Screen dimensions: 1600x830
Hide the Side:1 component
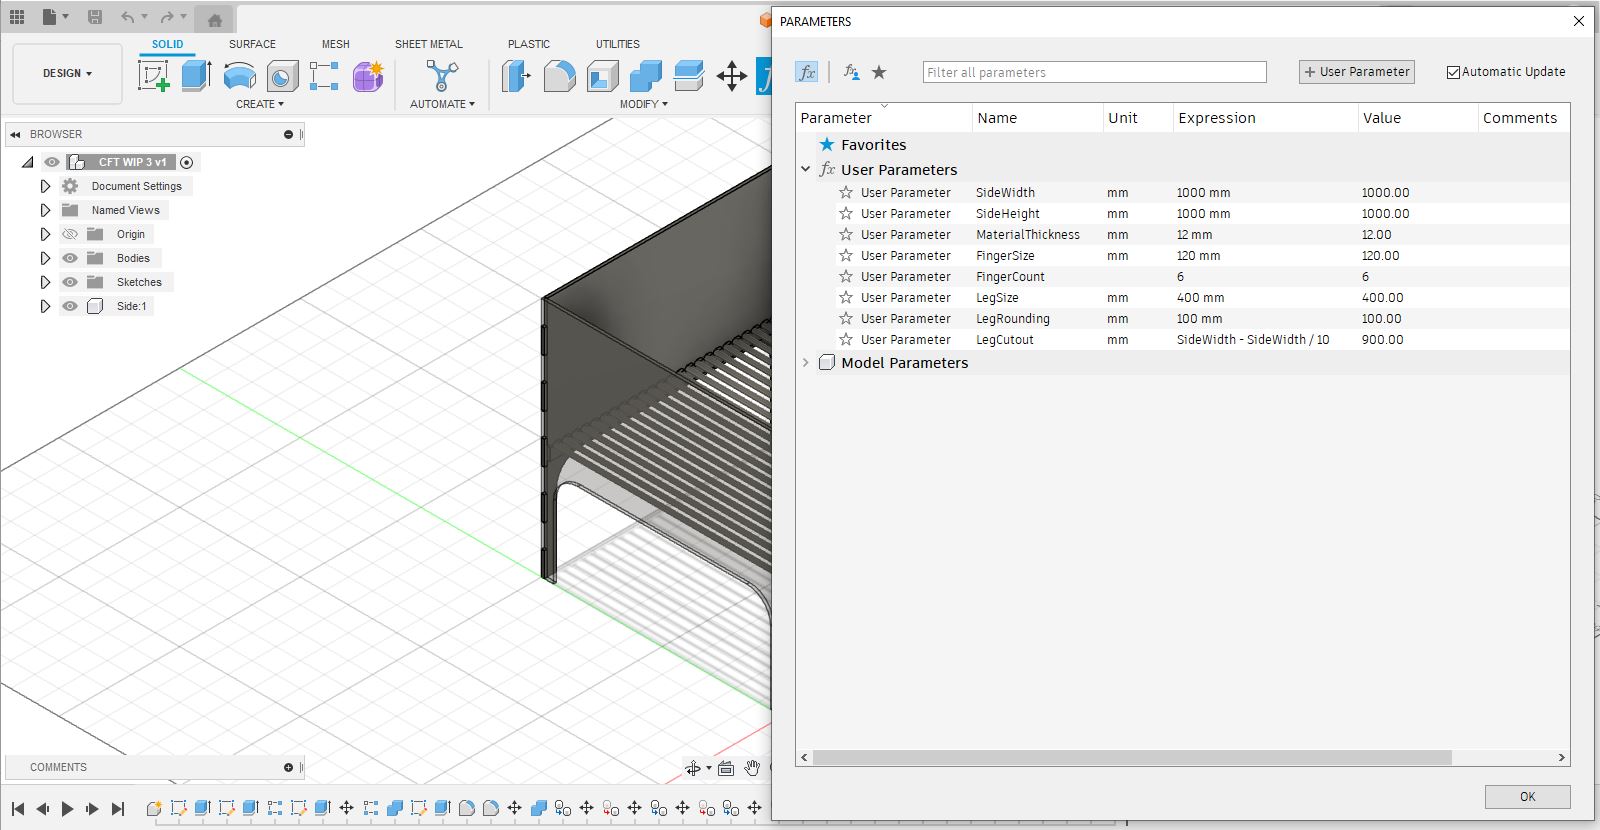[x=70, y=306]
